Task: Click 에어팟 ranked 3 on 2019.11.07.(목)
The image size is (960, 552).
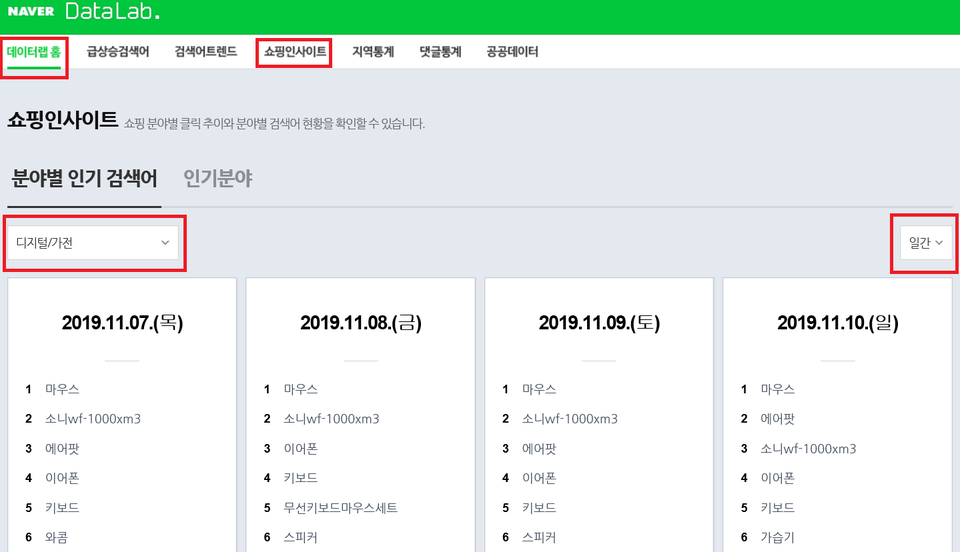Action: tap(62, 449)
